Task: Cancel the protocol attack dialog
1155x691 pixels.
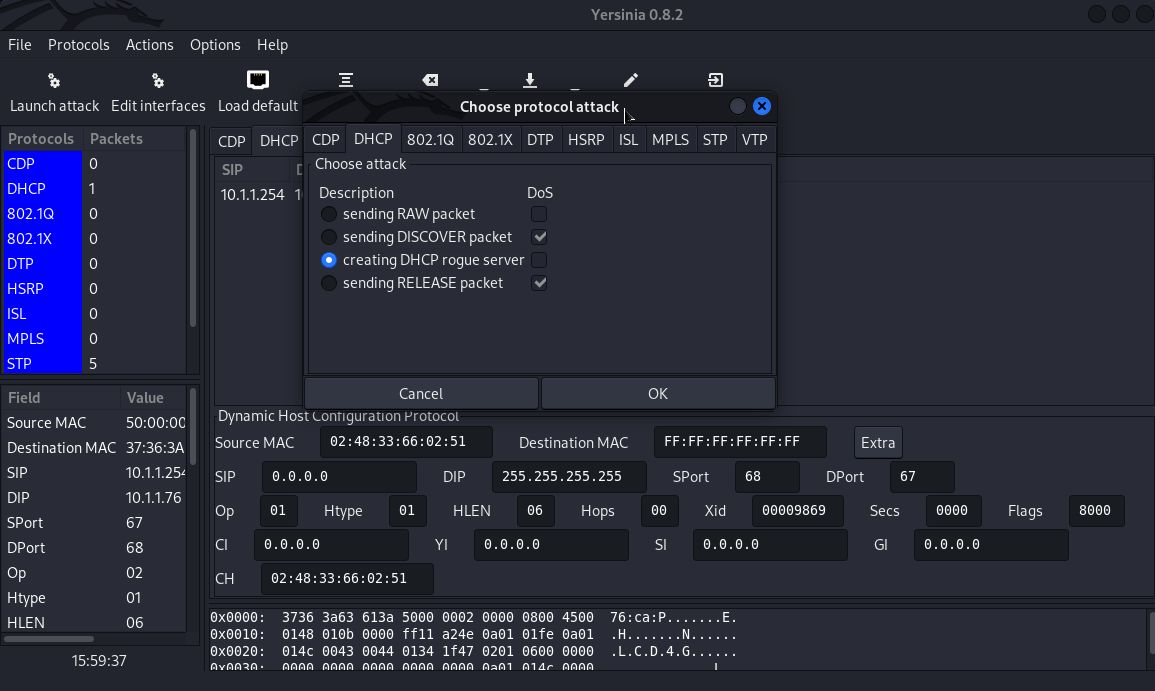Action: (420, 393)
